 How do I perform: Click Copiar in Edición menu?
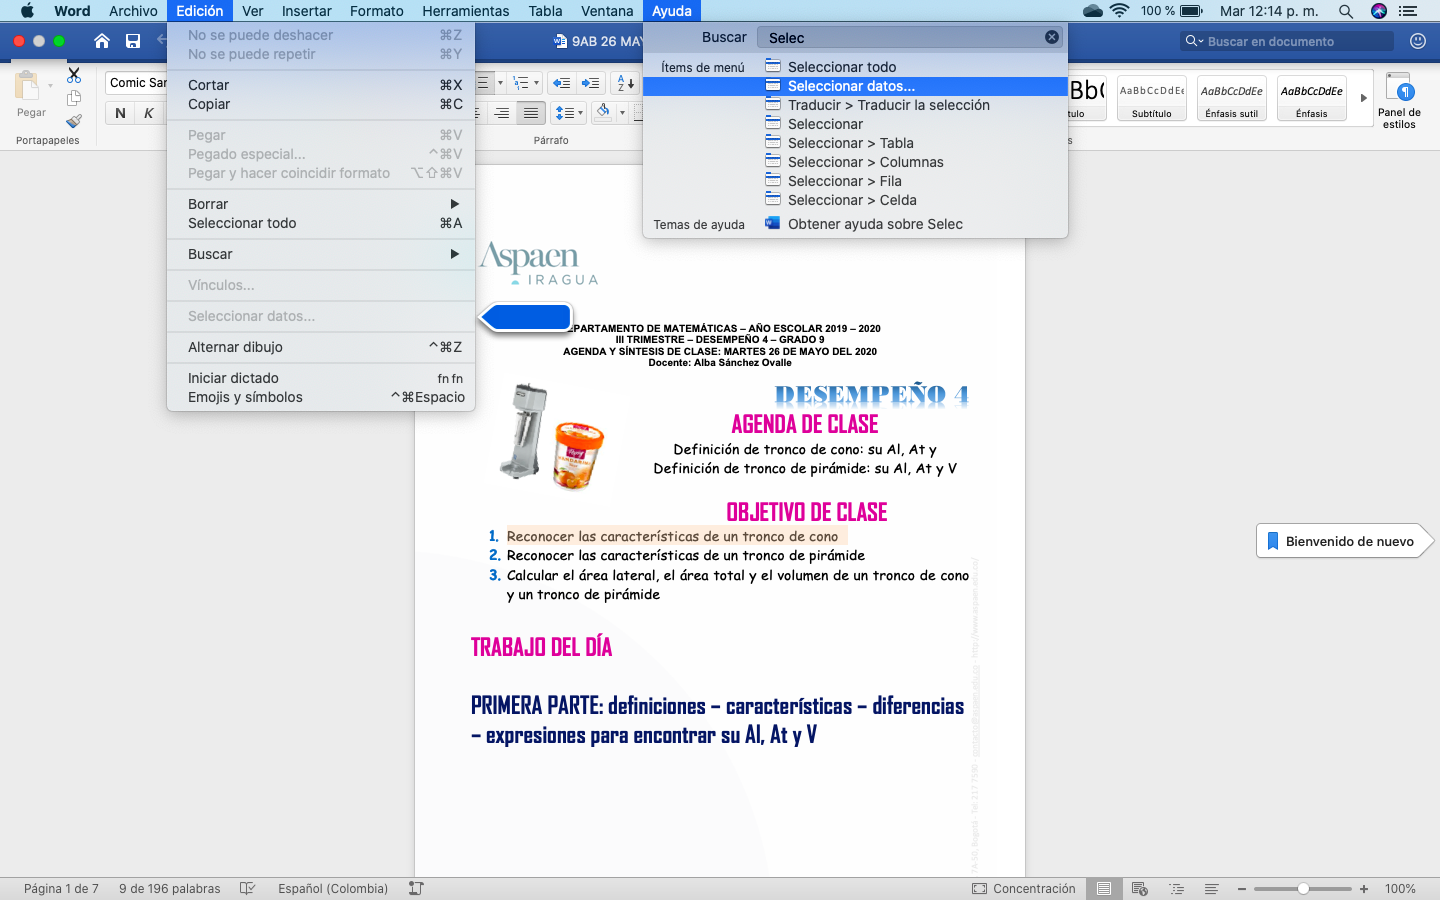coord(321,104)
